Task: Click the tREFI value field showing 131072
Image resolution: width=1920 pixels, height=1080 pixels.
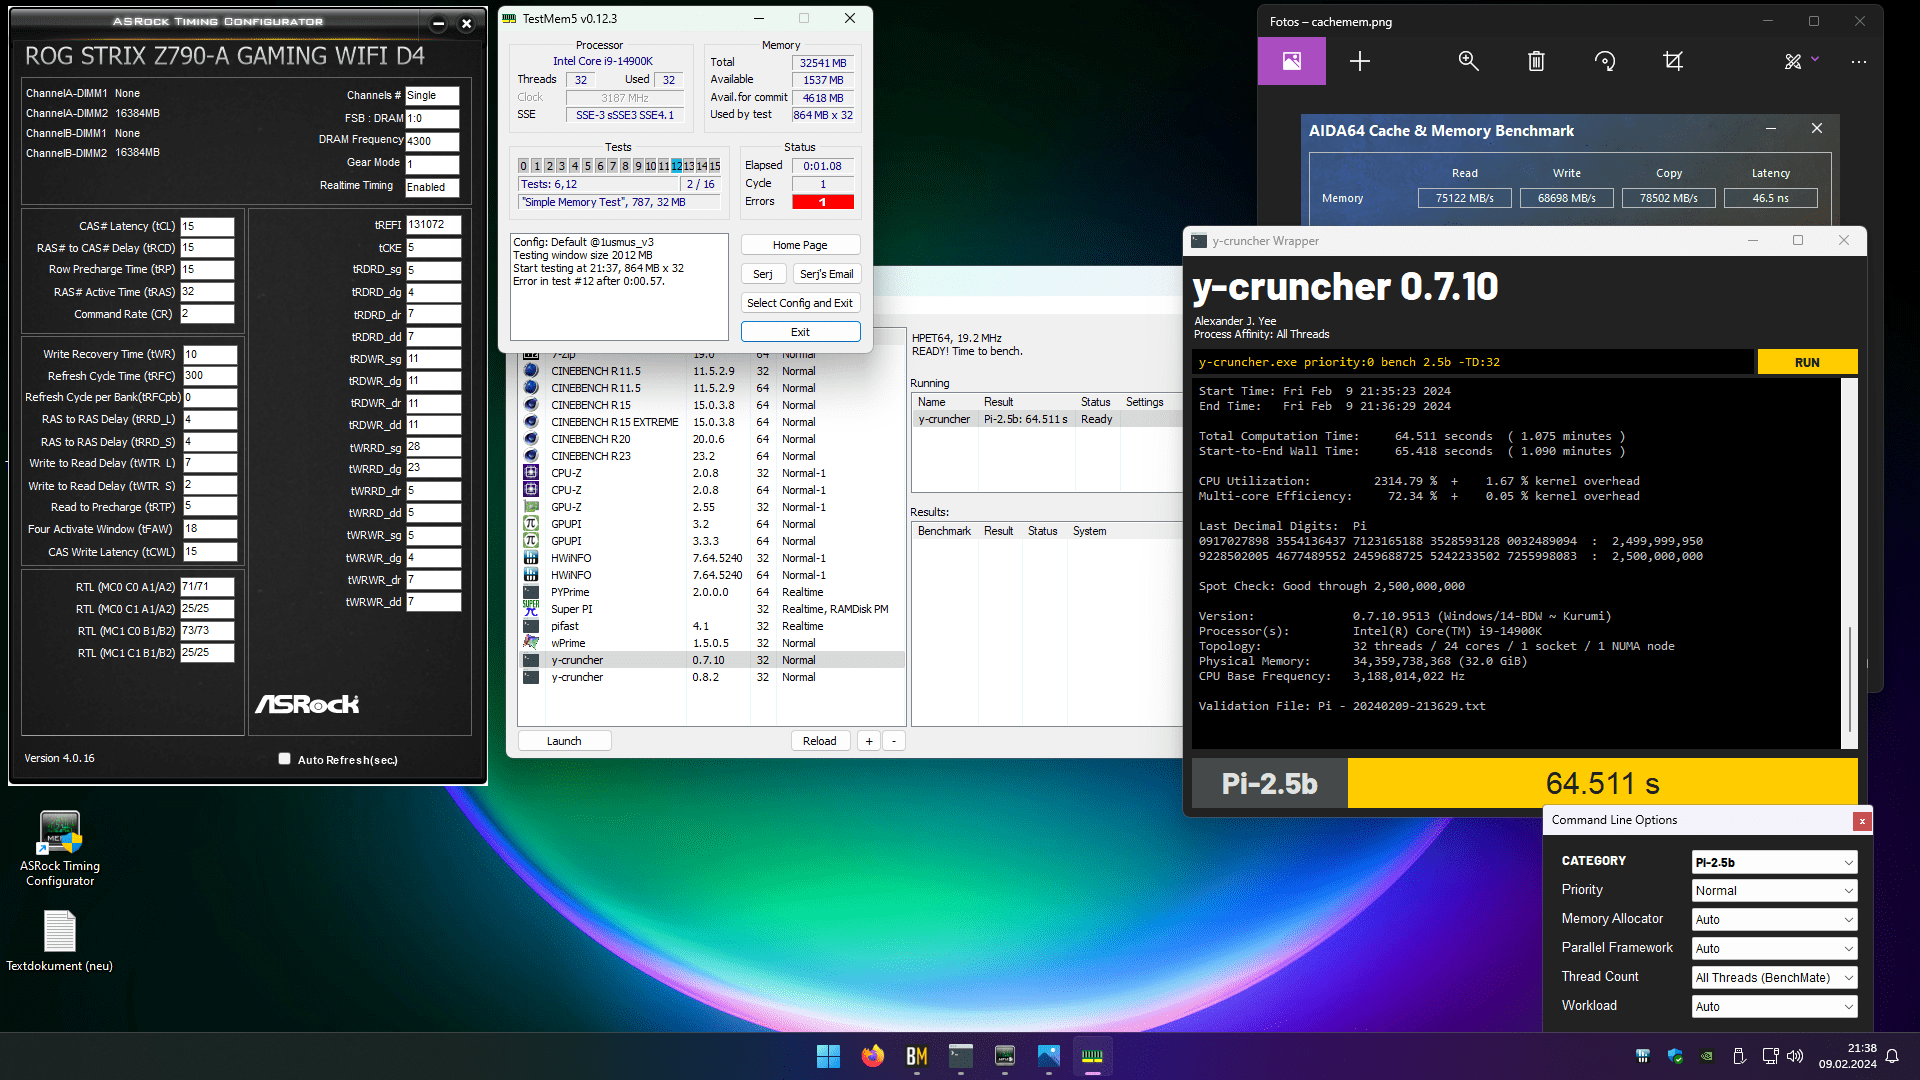Action: point(433,225)
